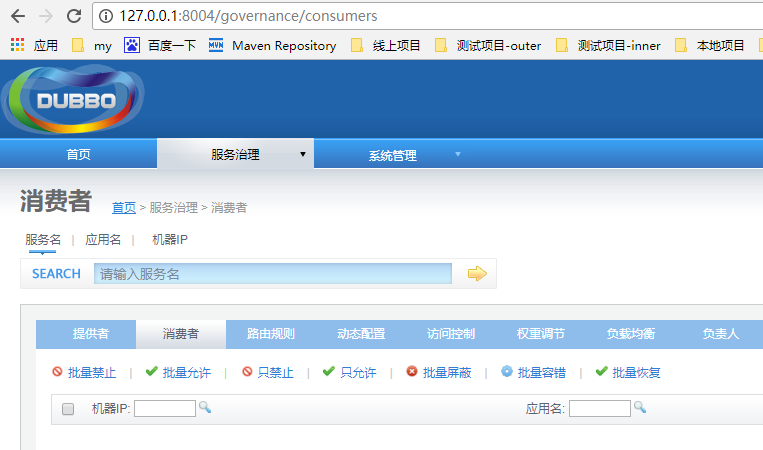Focus the 应用名 filter input
This screenshot has width=763, height=450.
(x=600, y=408)
